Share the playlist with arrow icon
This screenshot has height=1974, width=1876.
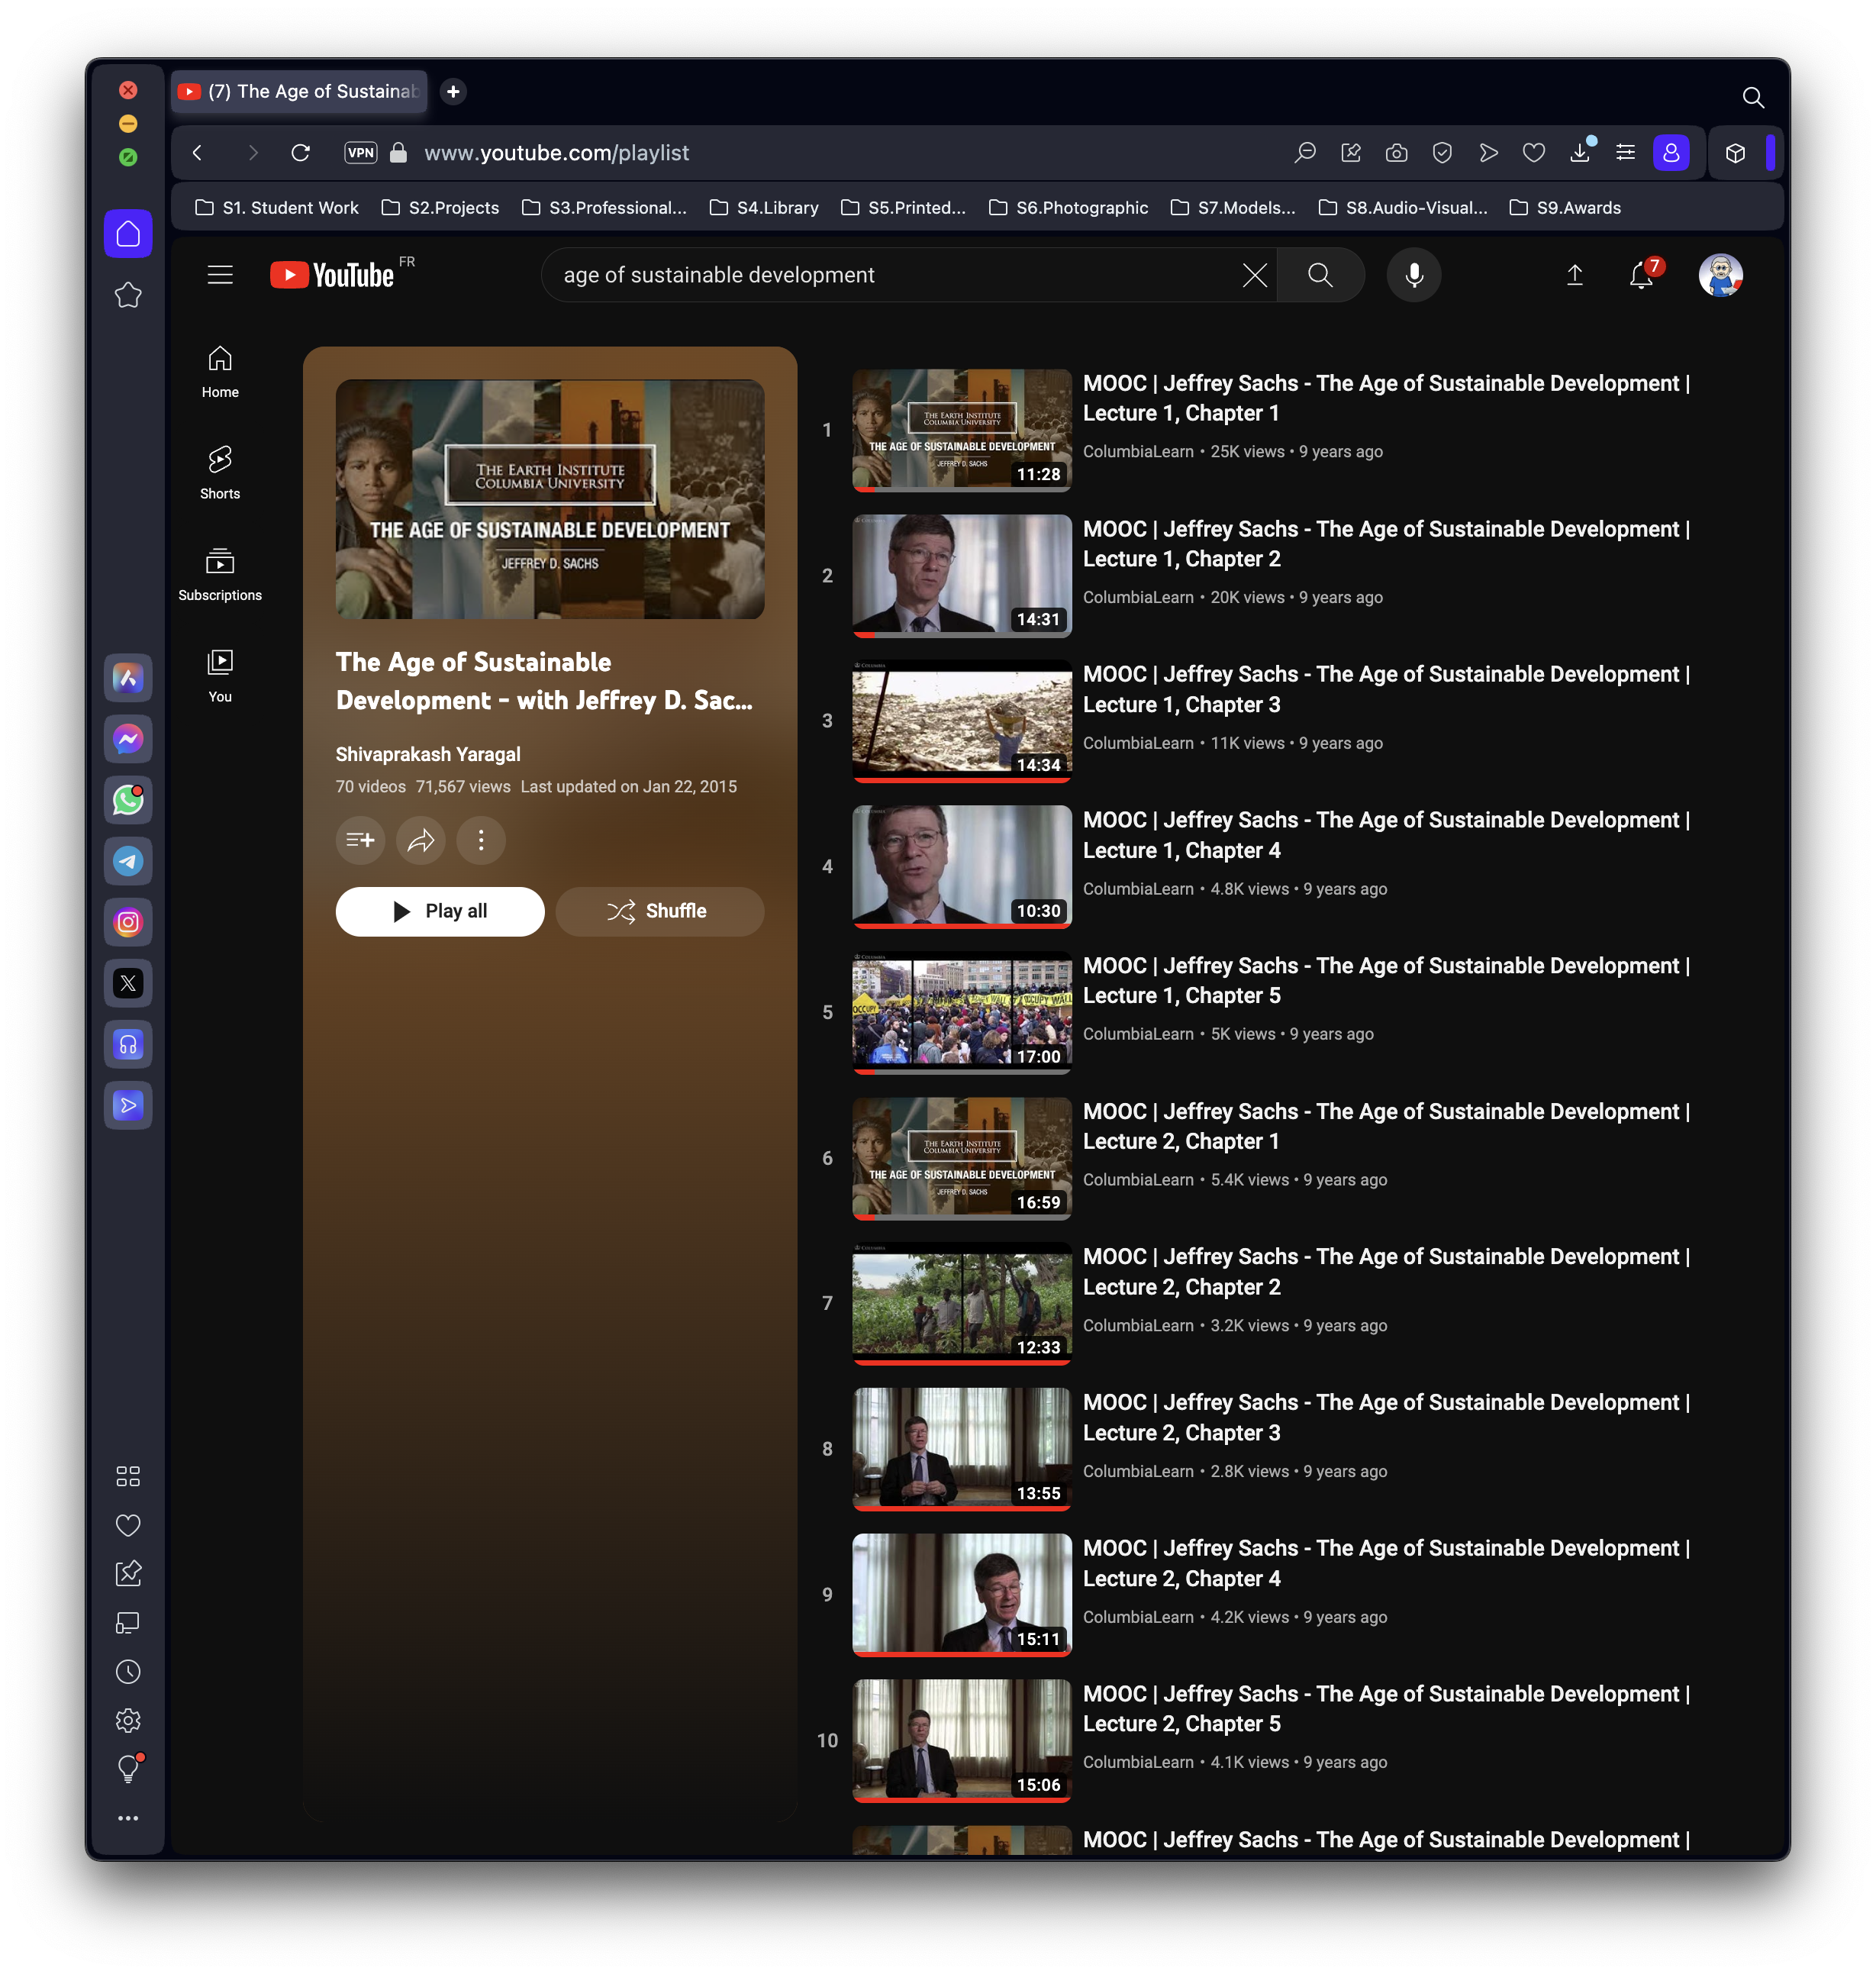point(421,840)
